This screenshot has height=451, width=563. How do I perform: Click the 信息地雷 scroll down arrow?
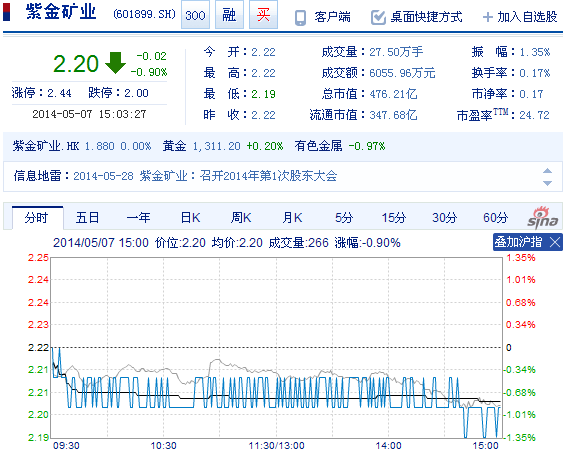(547, 183)
